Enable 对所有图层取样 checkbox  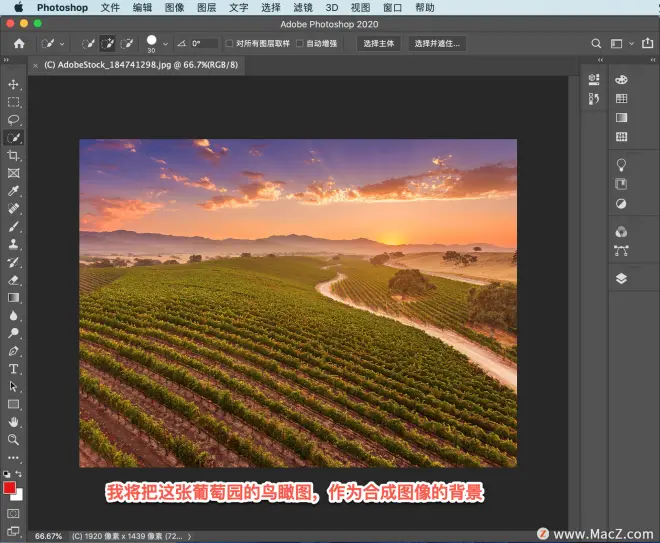point(229,43)
